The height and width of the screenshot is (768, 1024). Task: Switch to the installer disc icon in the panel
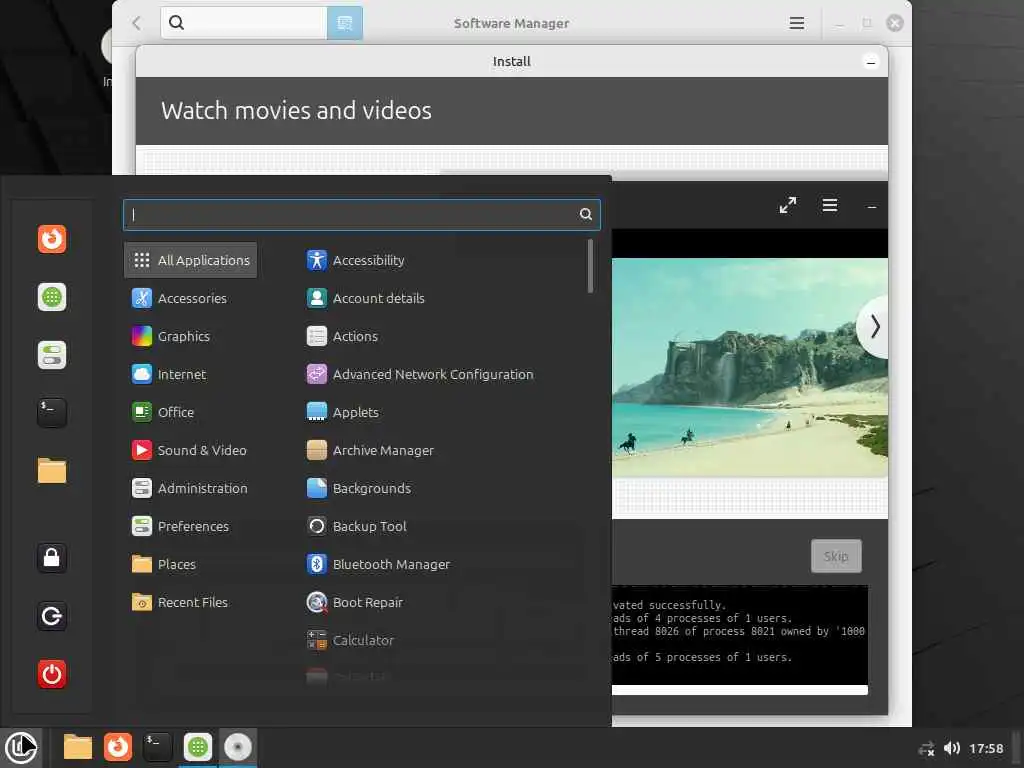238,747
